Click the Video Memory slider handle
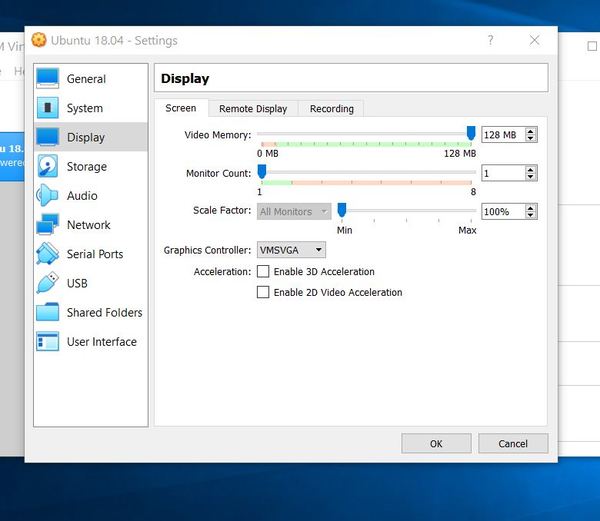The height and width of the screenshot is (521, 600). tap(471, 133)
